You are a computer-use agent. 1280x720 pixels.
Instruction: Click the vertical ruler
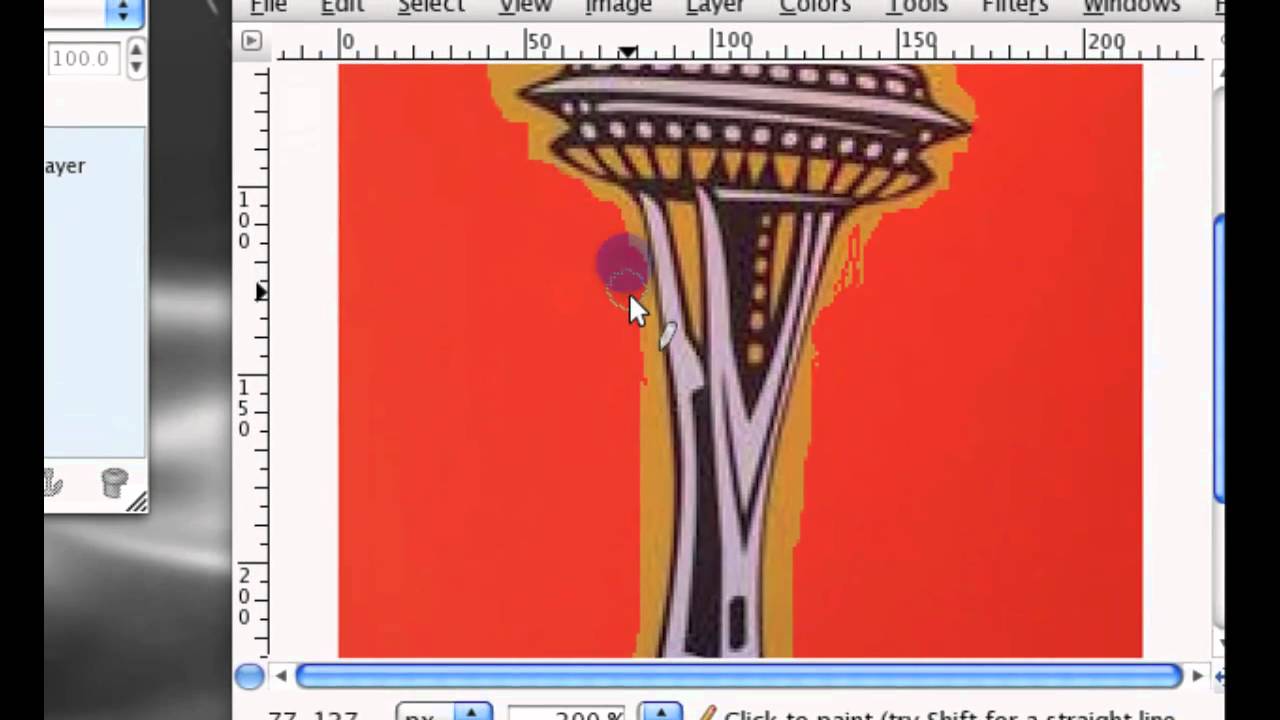[253, 360]
